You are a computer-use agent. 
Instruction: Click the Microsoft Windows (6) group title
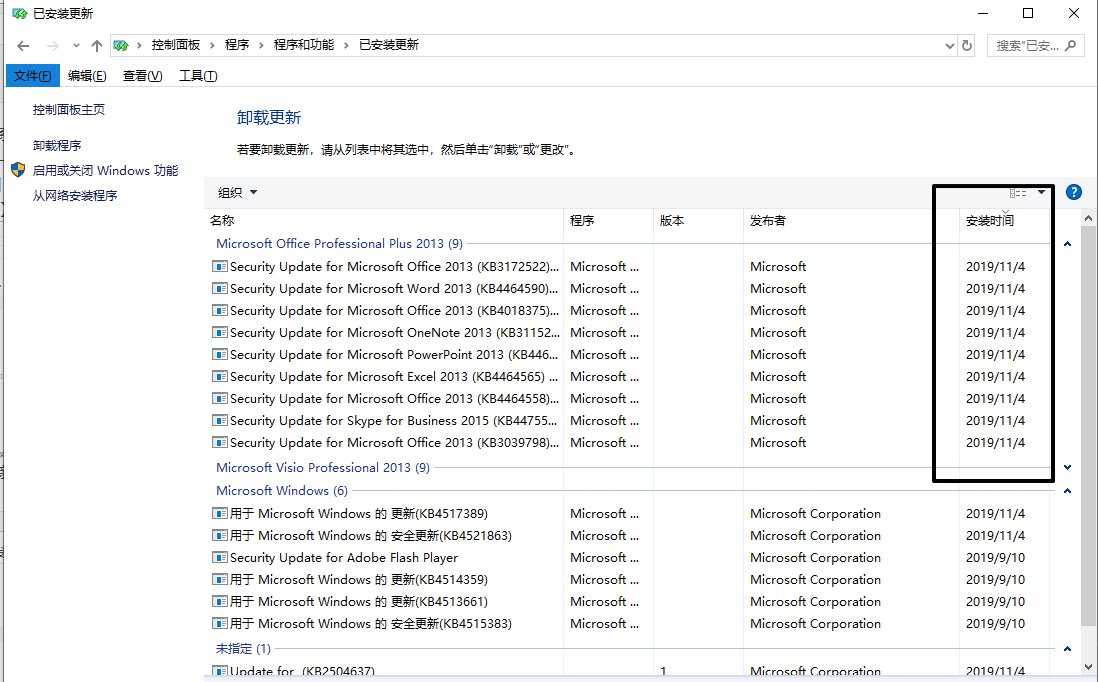(x=282, y=491)
